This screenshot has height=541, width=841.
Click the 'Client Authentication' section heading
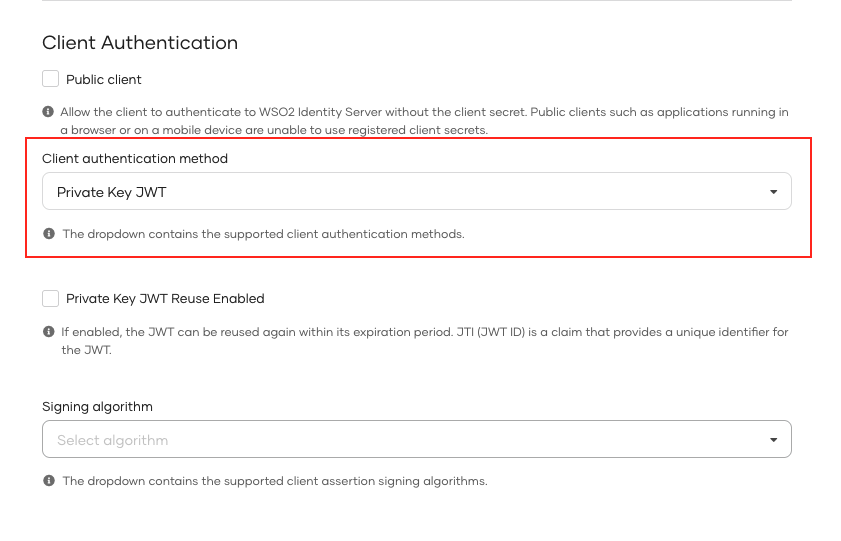coord(140,43)
